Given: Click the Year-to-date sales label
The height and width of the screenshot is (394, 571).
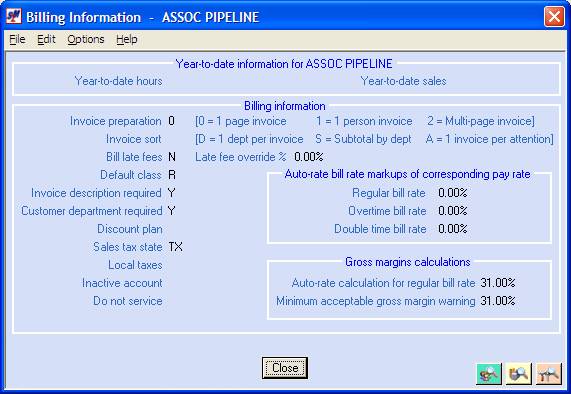Looking at the screenshot, I should click(403, 81).
